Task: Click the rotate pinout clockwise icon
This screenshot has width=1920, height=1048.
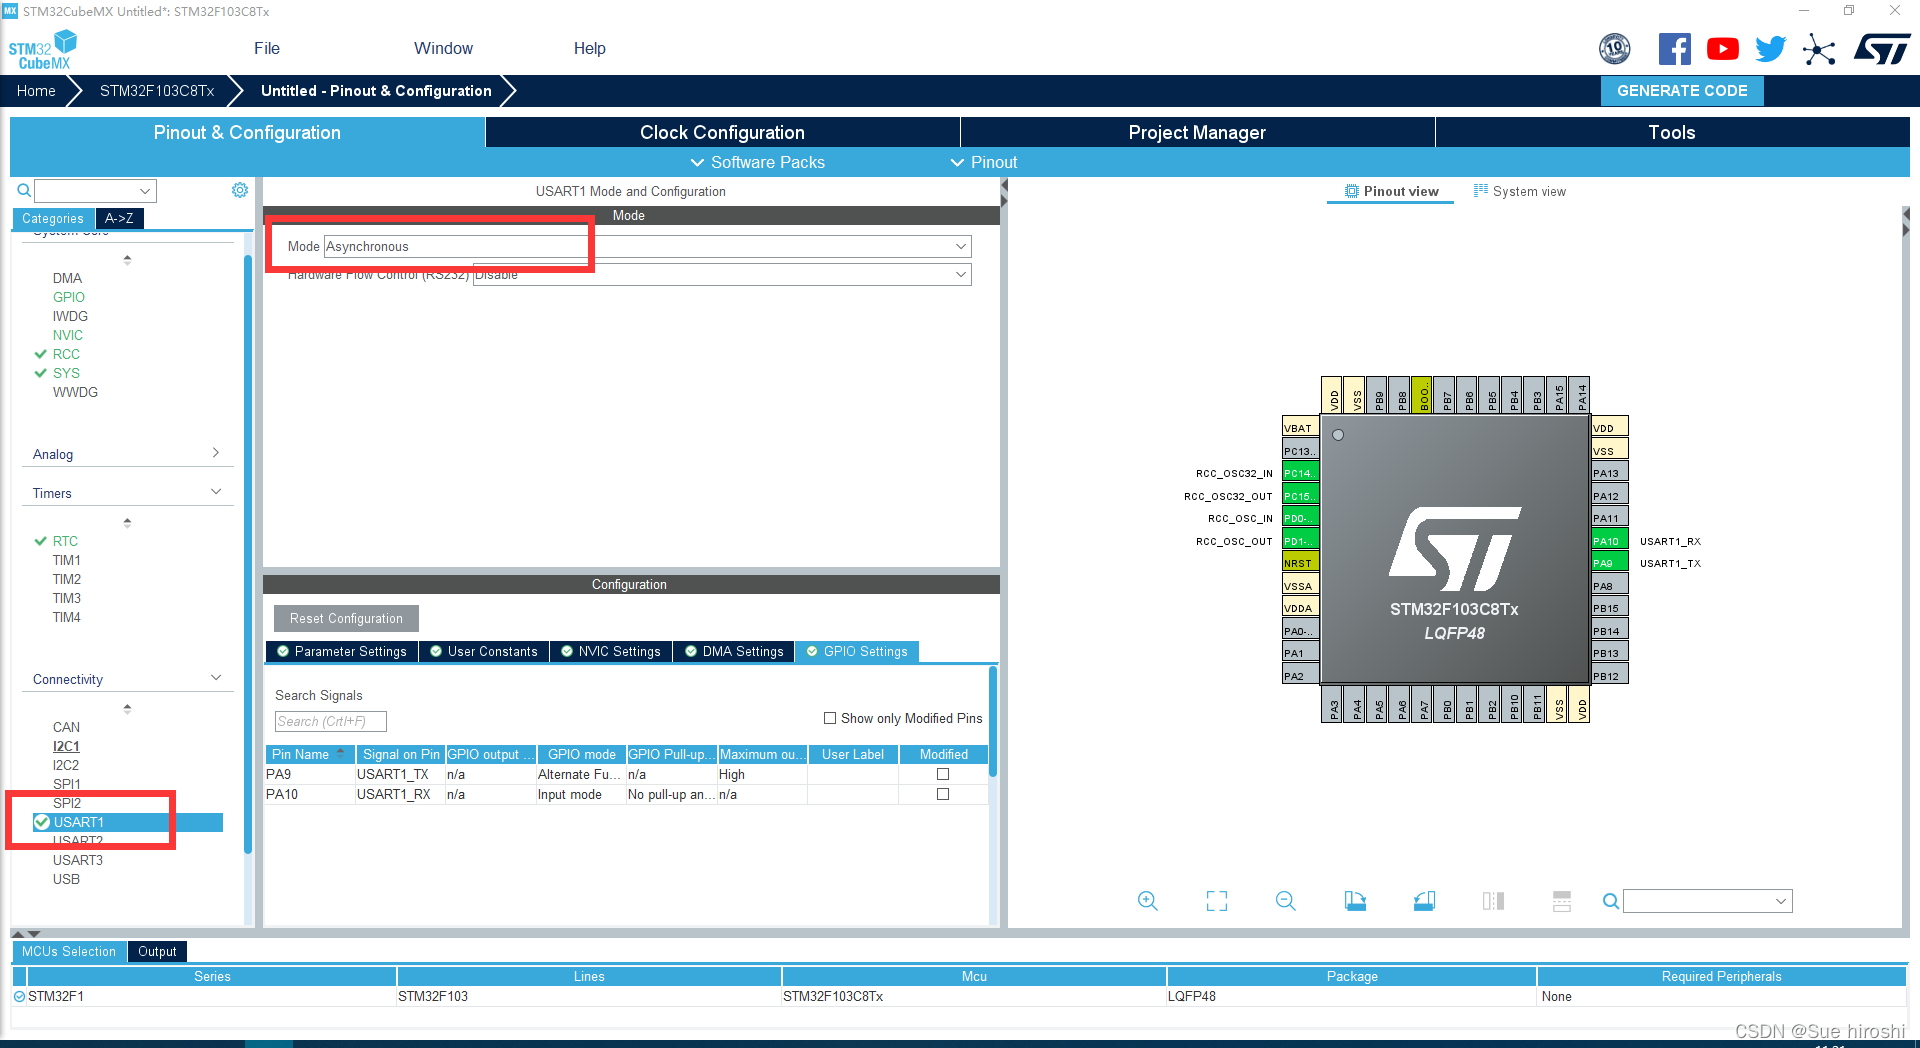Action: pyautogui.click(x=1355, y=901)
